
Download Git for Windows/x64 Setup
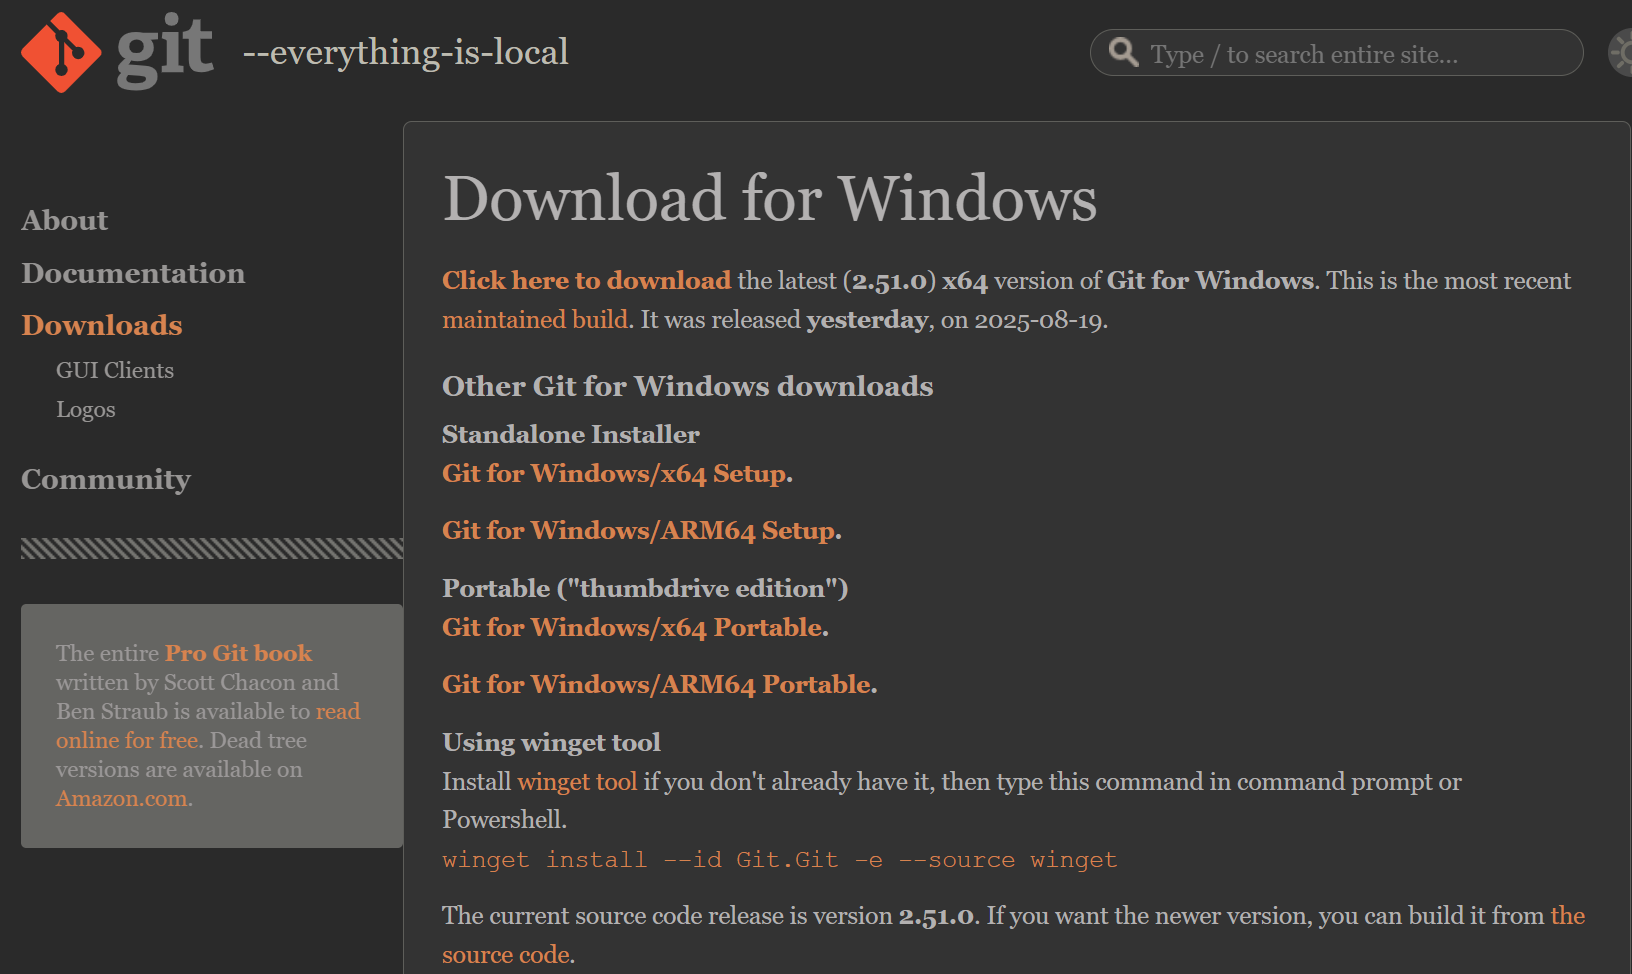coord(615,473)
